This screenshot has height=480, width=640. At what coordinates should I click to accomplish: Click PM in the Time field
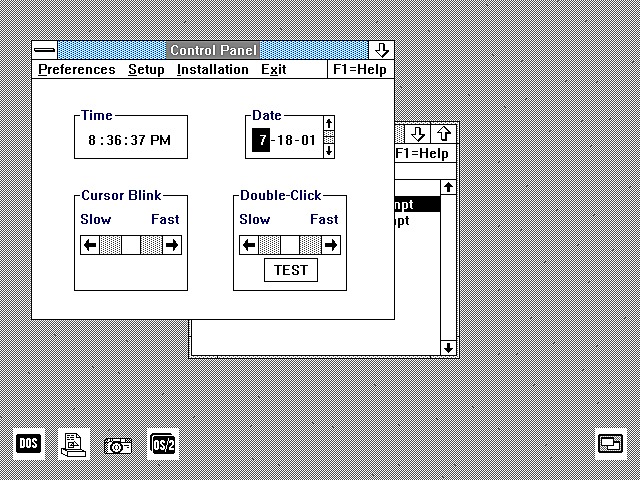pos(160,140)
